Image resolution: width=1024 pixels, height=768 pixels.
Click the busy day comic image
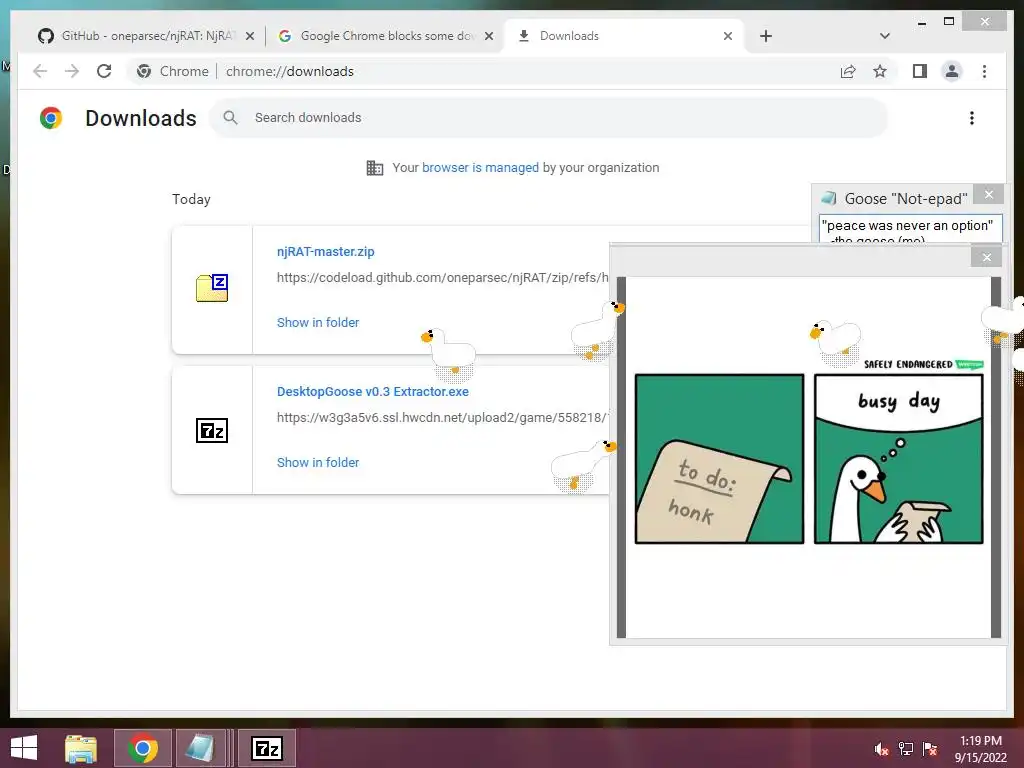coord(899,458)
